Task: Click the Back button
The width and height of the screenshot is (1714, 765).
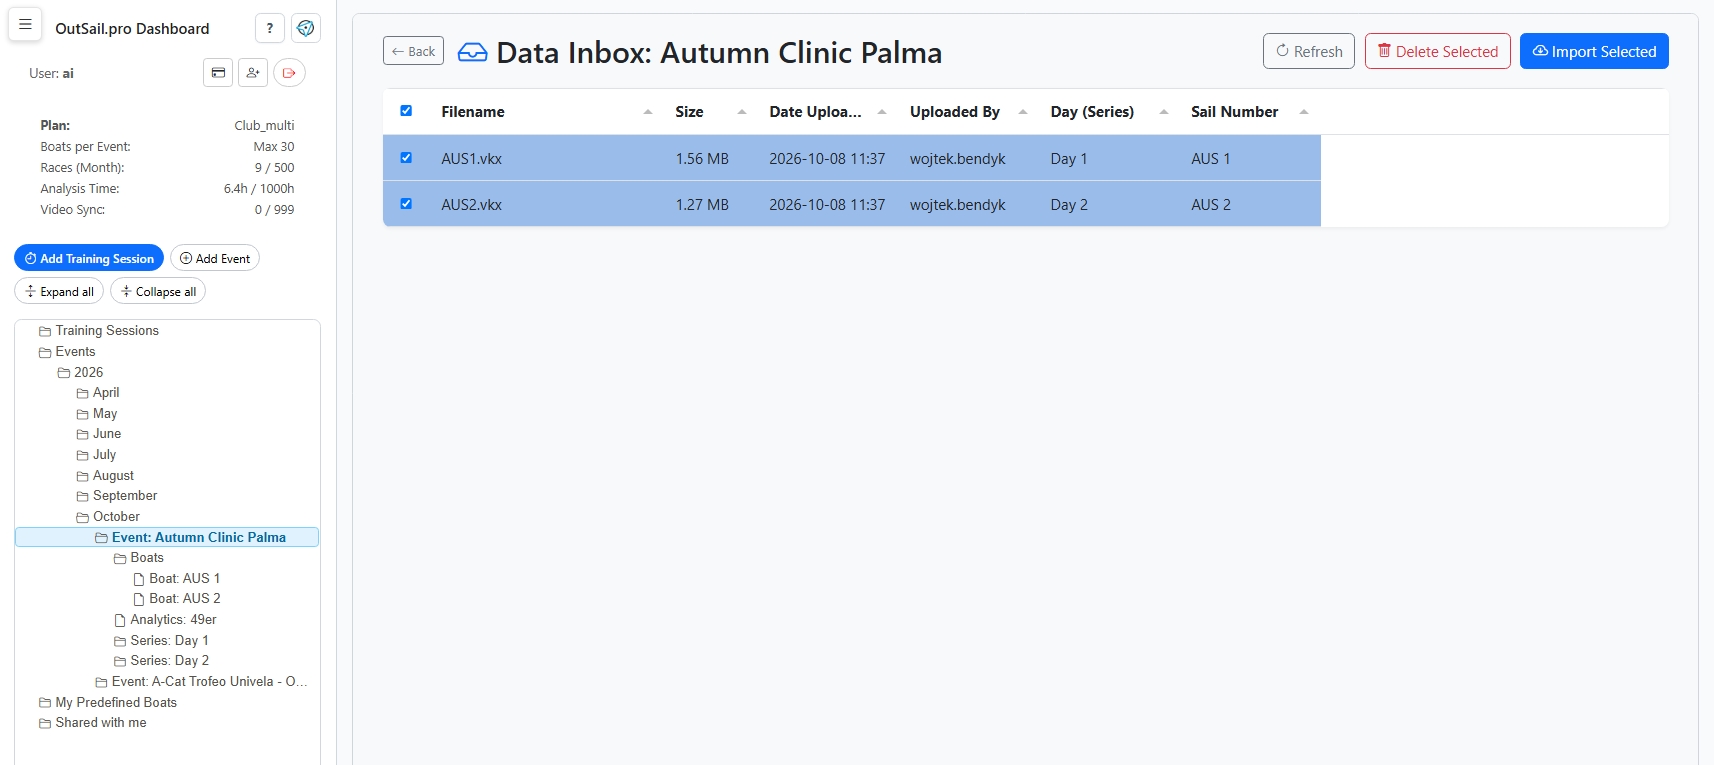Action: point(413,51)
